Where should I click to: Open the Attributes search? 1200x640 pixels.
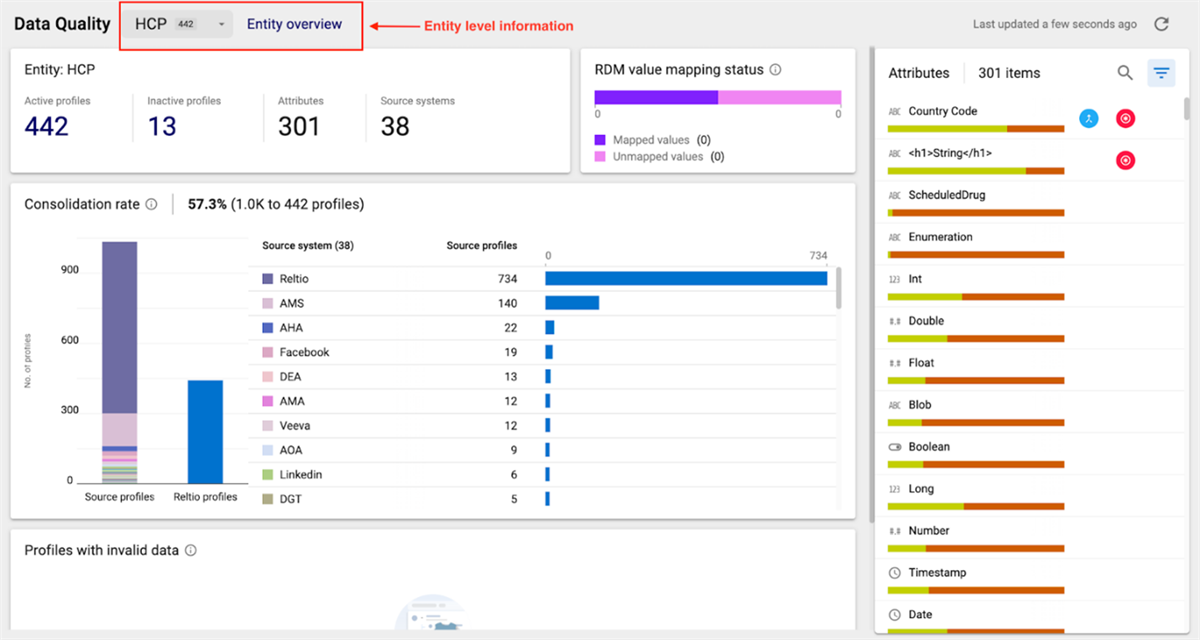(x=1125, y=72)
